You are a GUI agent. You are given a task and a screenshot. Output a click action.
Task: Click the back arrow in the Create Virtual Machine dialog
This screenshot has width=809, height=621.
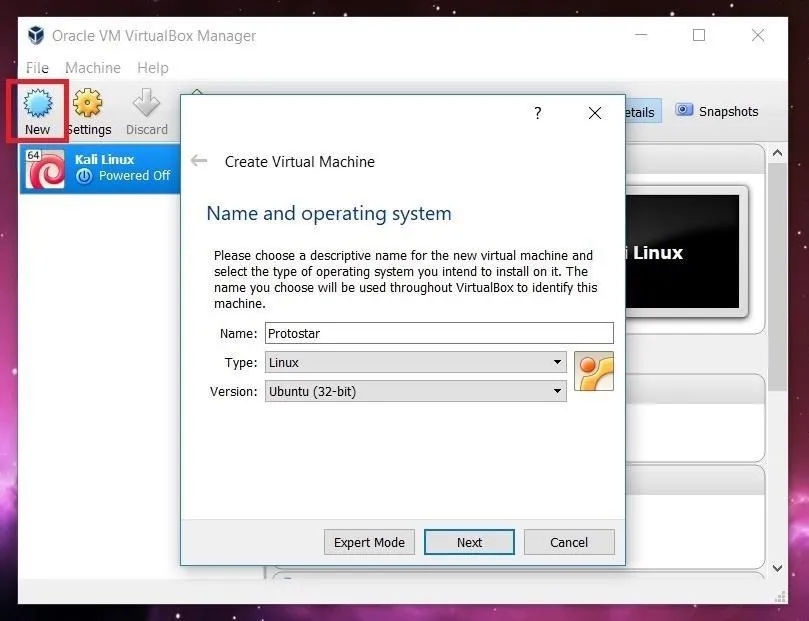point(199,161)
